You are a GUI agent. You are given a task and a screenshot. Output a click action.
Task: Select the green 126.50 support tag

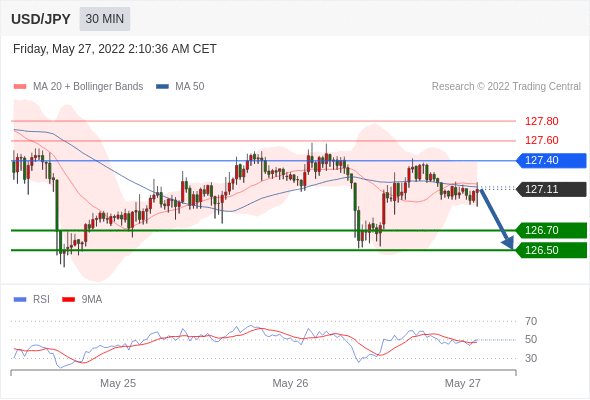tap(551, 250)
